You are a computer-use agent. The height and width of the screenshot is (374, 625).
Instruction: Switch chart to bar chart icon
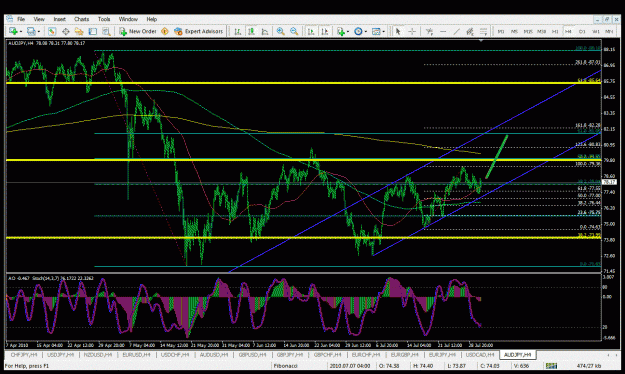pos(238,31)
